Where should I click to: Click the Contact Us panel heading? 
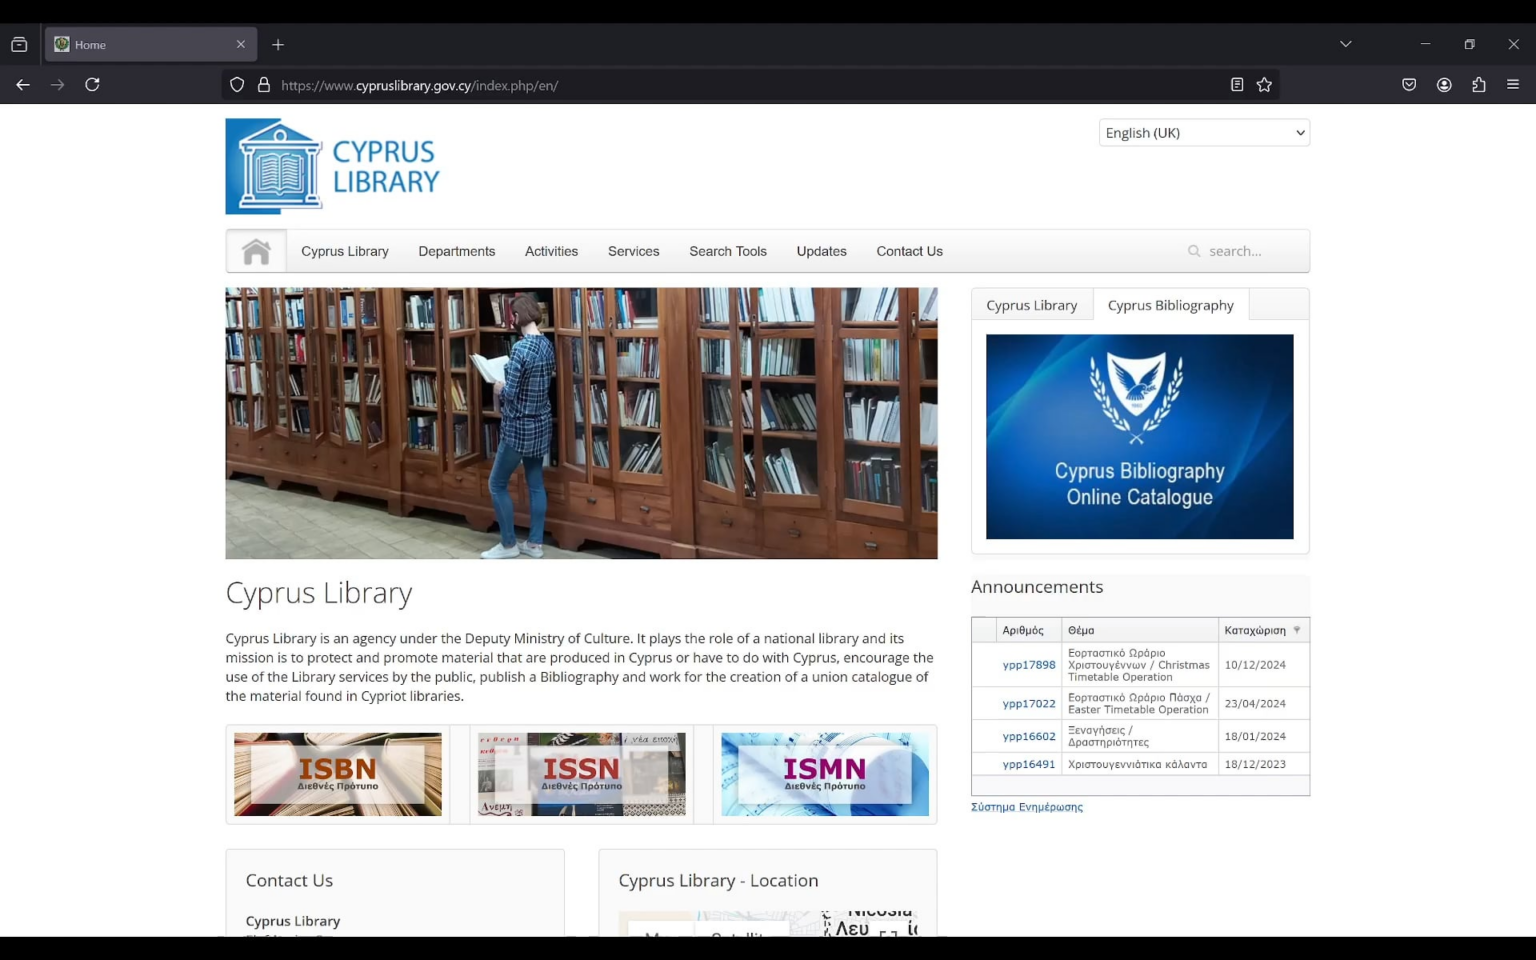(289, 880)
